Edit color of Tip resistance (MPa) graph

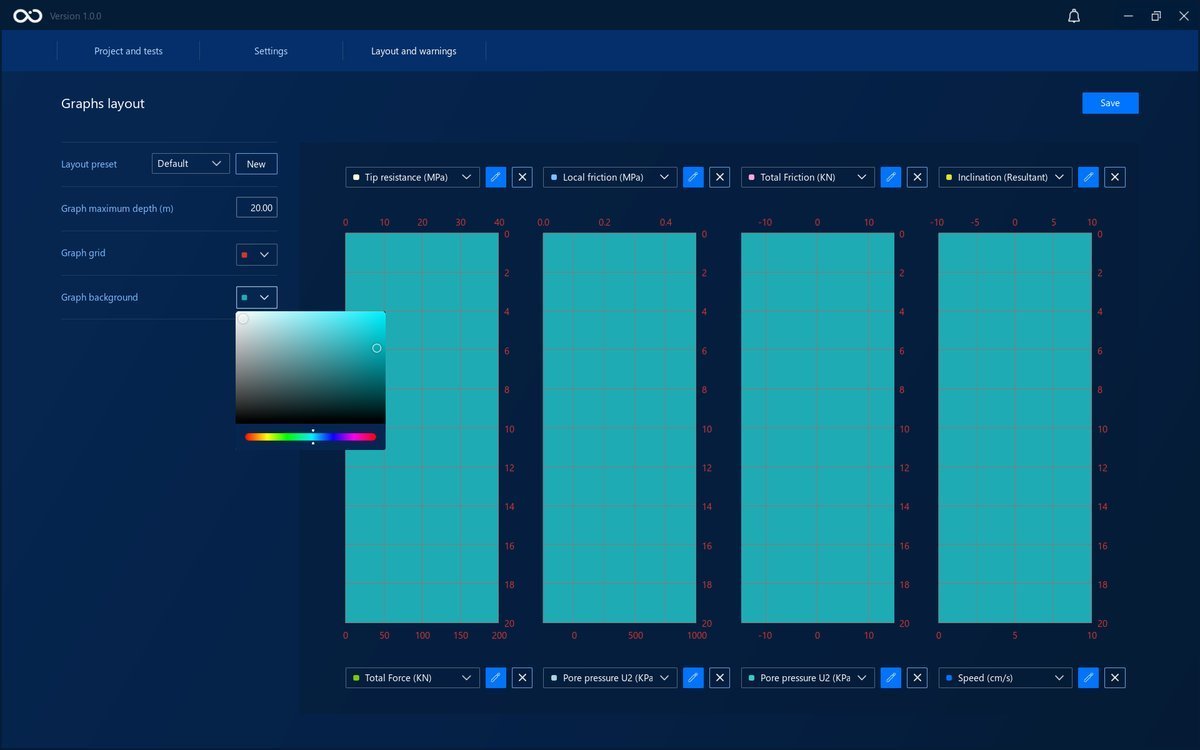pyautogui.click(x=495, y=177)
